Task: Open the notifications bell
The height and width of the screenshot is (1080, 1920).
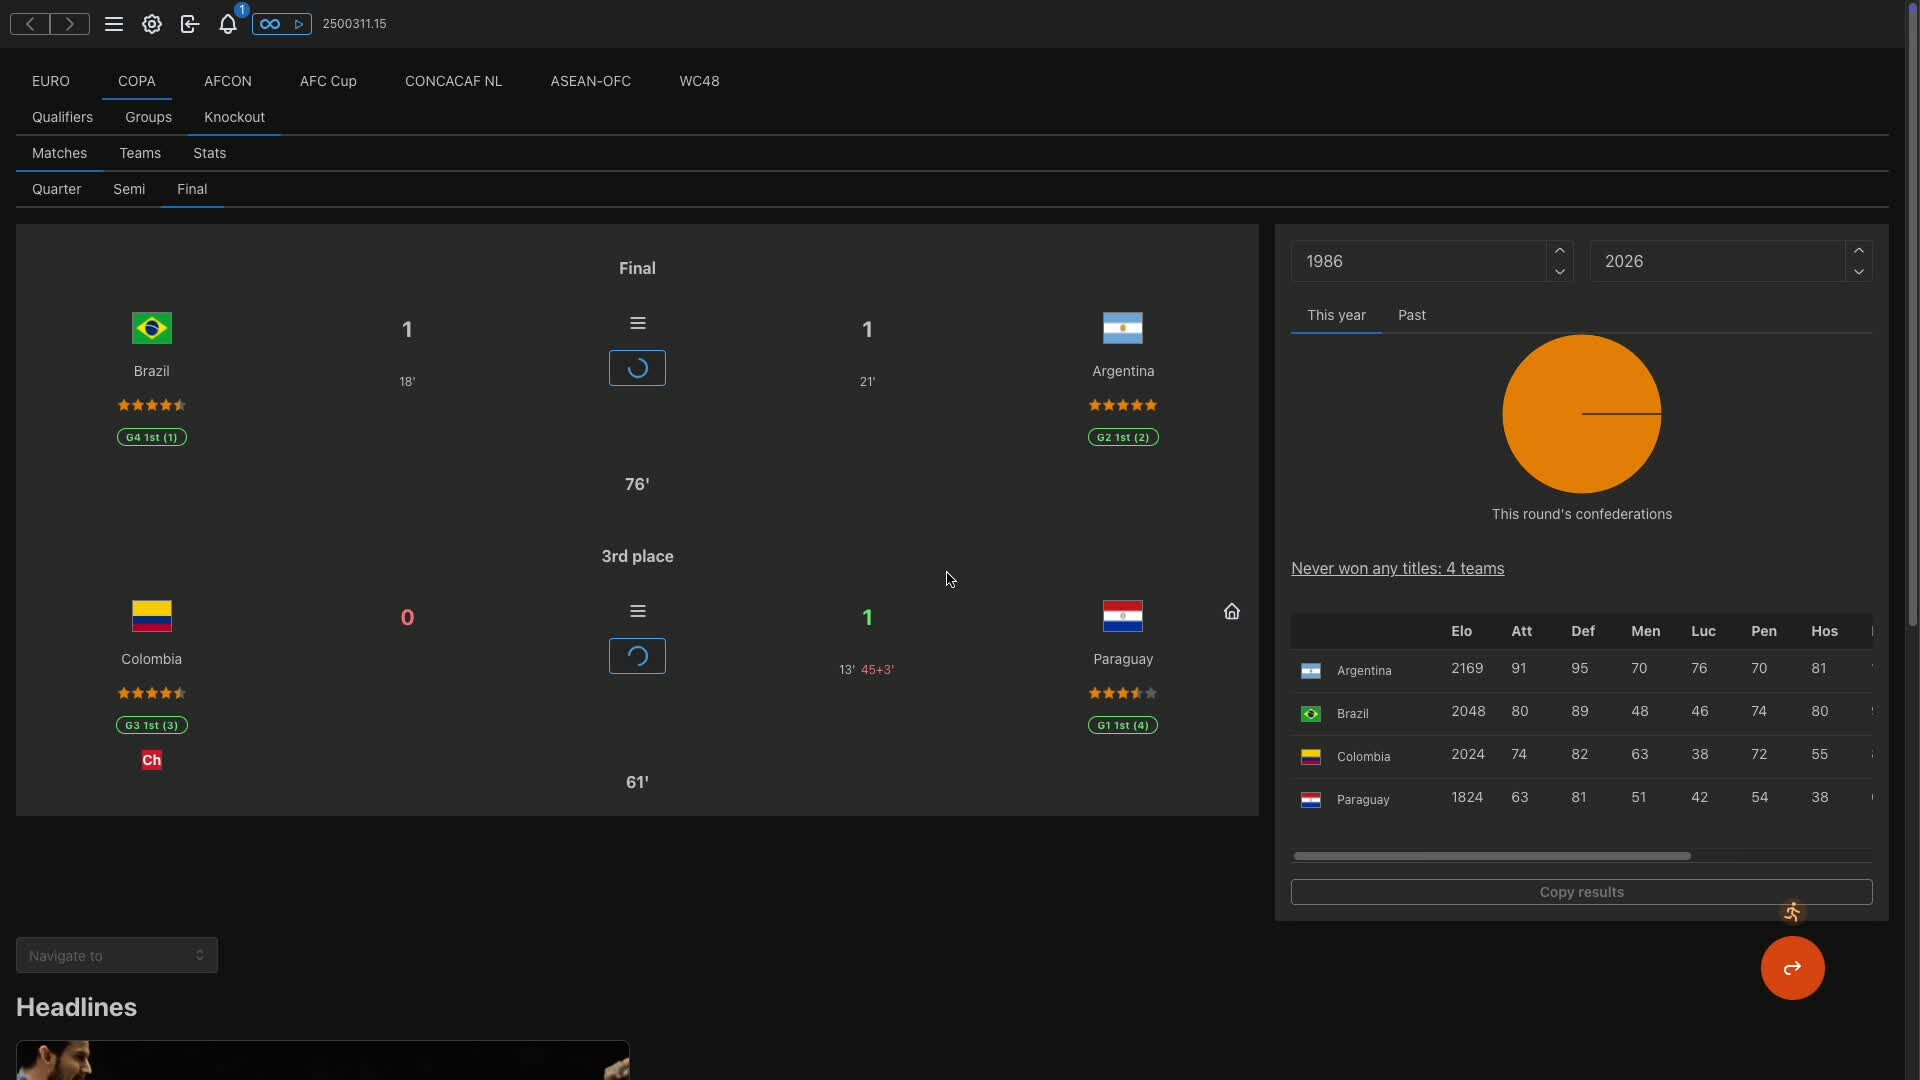Action: (228, 24)
